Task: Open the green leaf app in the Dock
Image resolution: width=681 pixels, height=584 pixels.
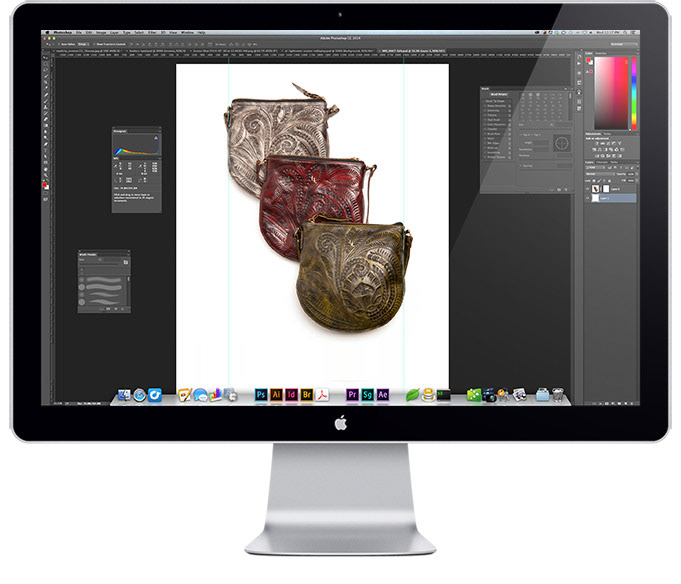Action: [413, 395]
